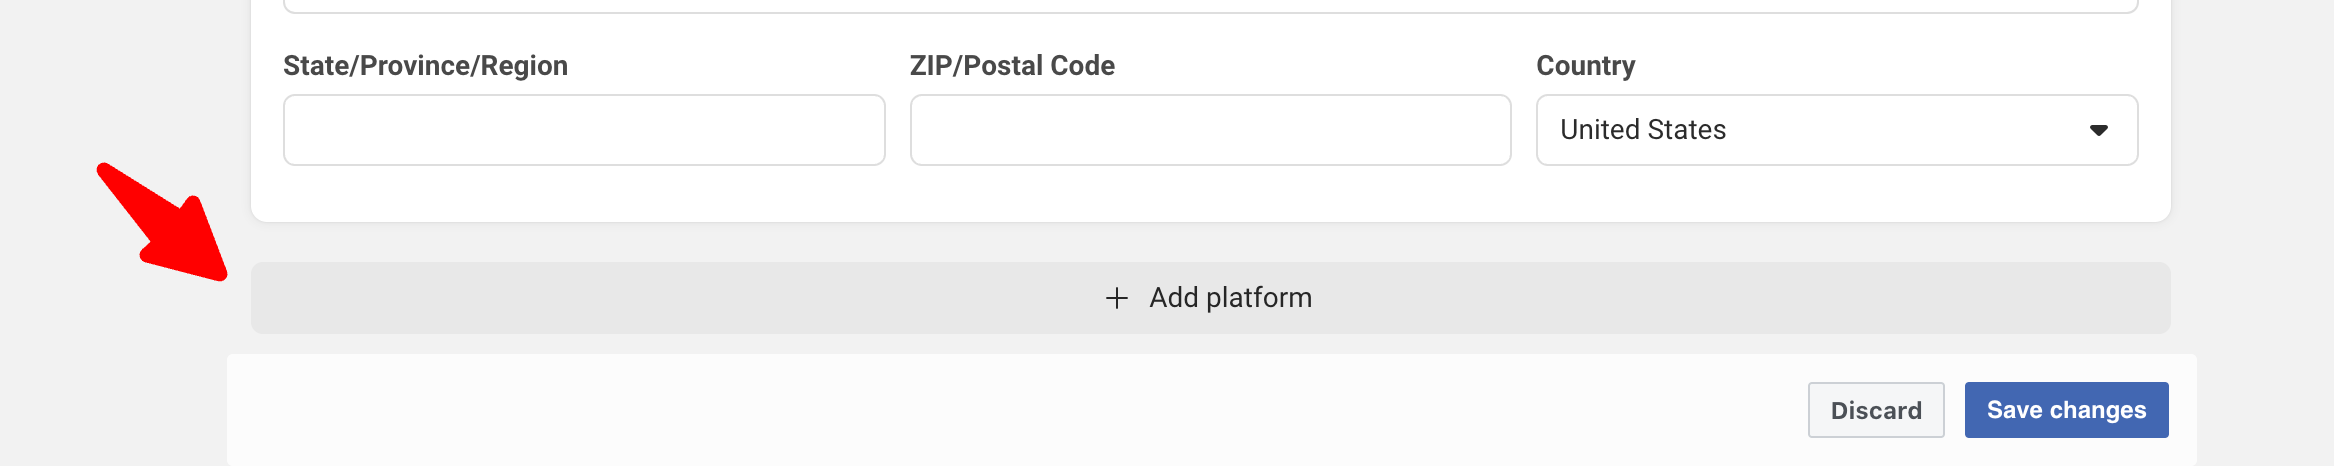Click the Country dropdown caret arrow
This screenshot has height=466, width=2334.
coord(2098,130)
